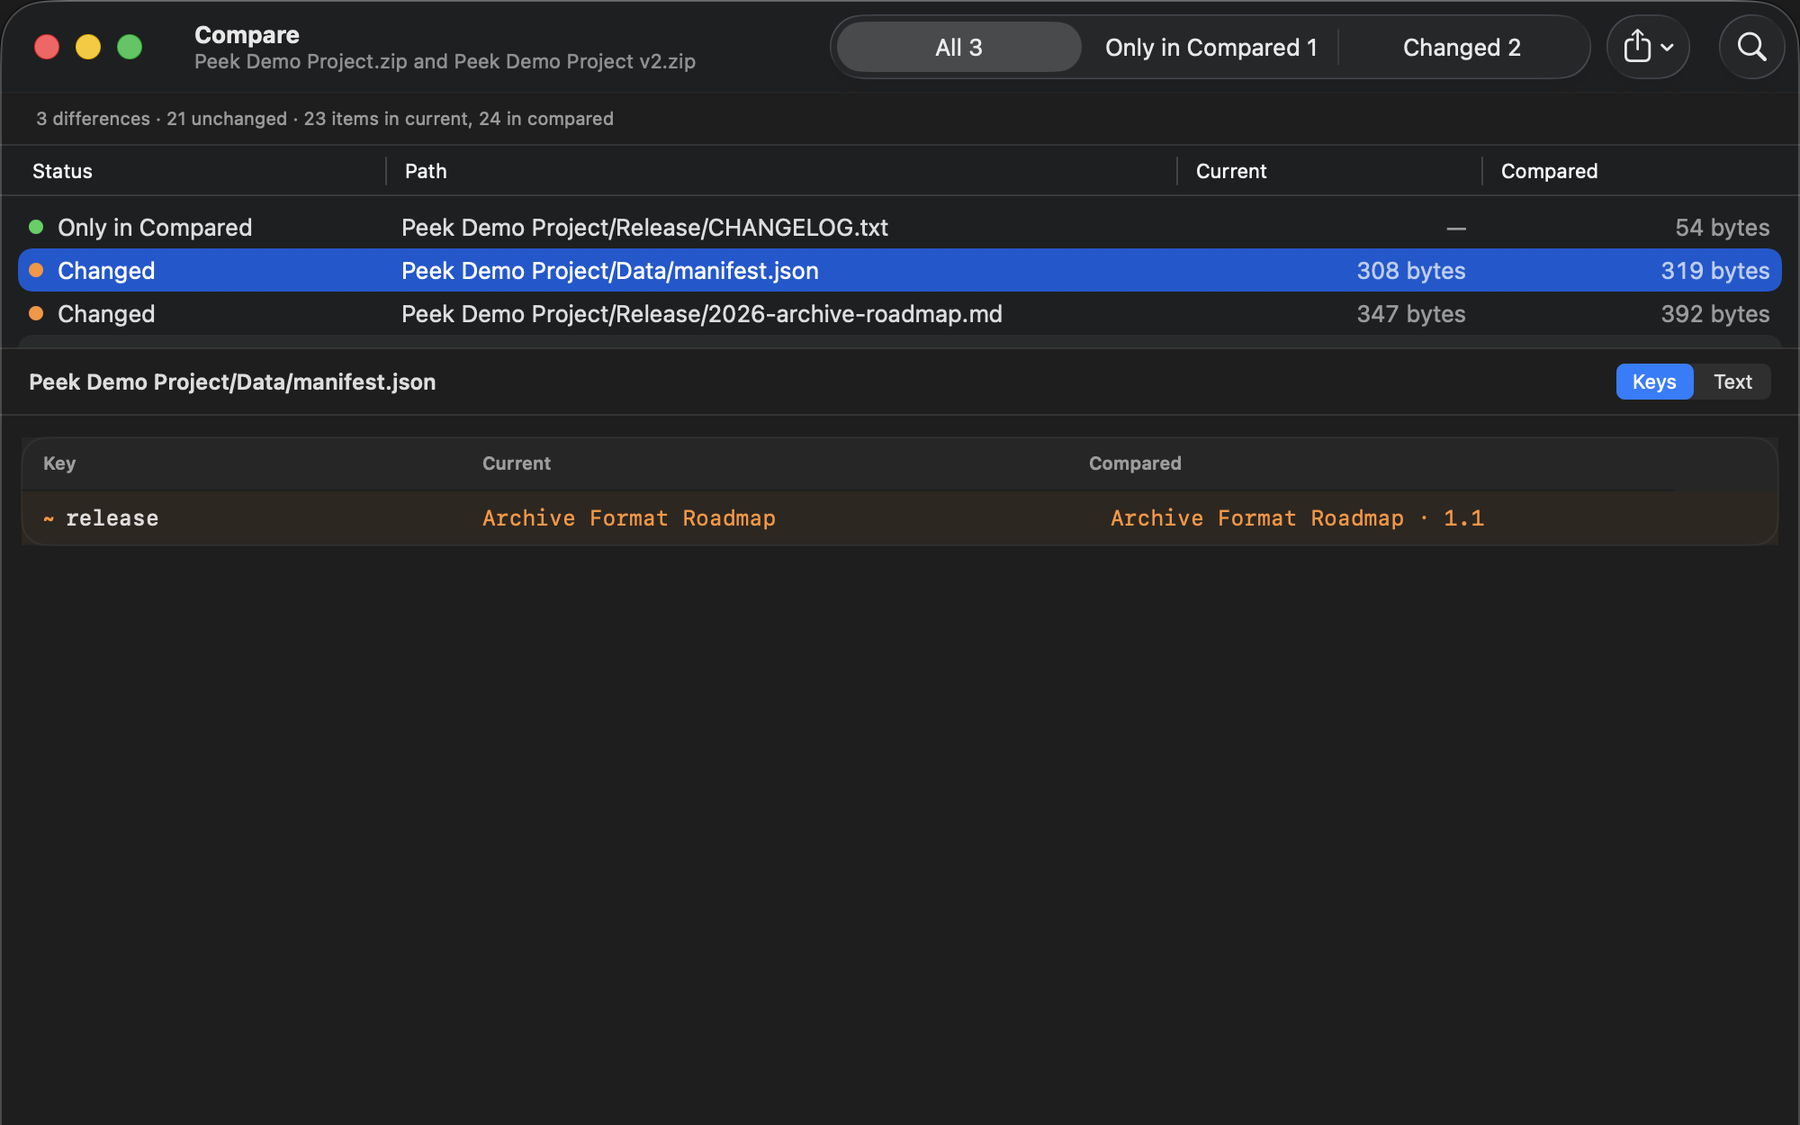
Task: Click the green Only in Compared status dot
Action: point(36,227)
